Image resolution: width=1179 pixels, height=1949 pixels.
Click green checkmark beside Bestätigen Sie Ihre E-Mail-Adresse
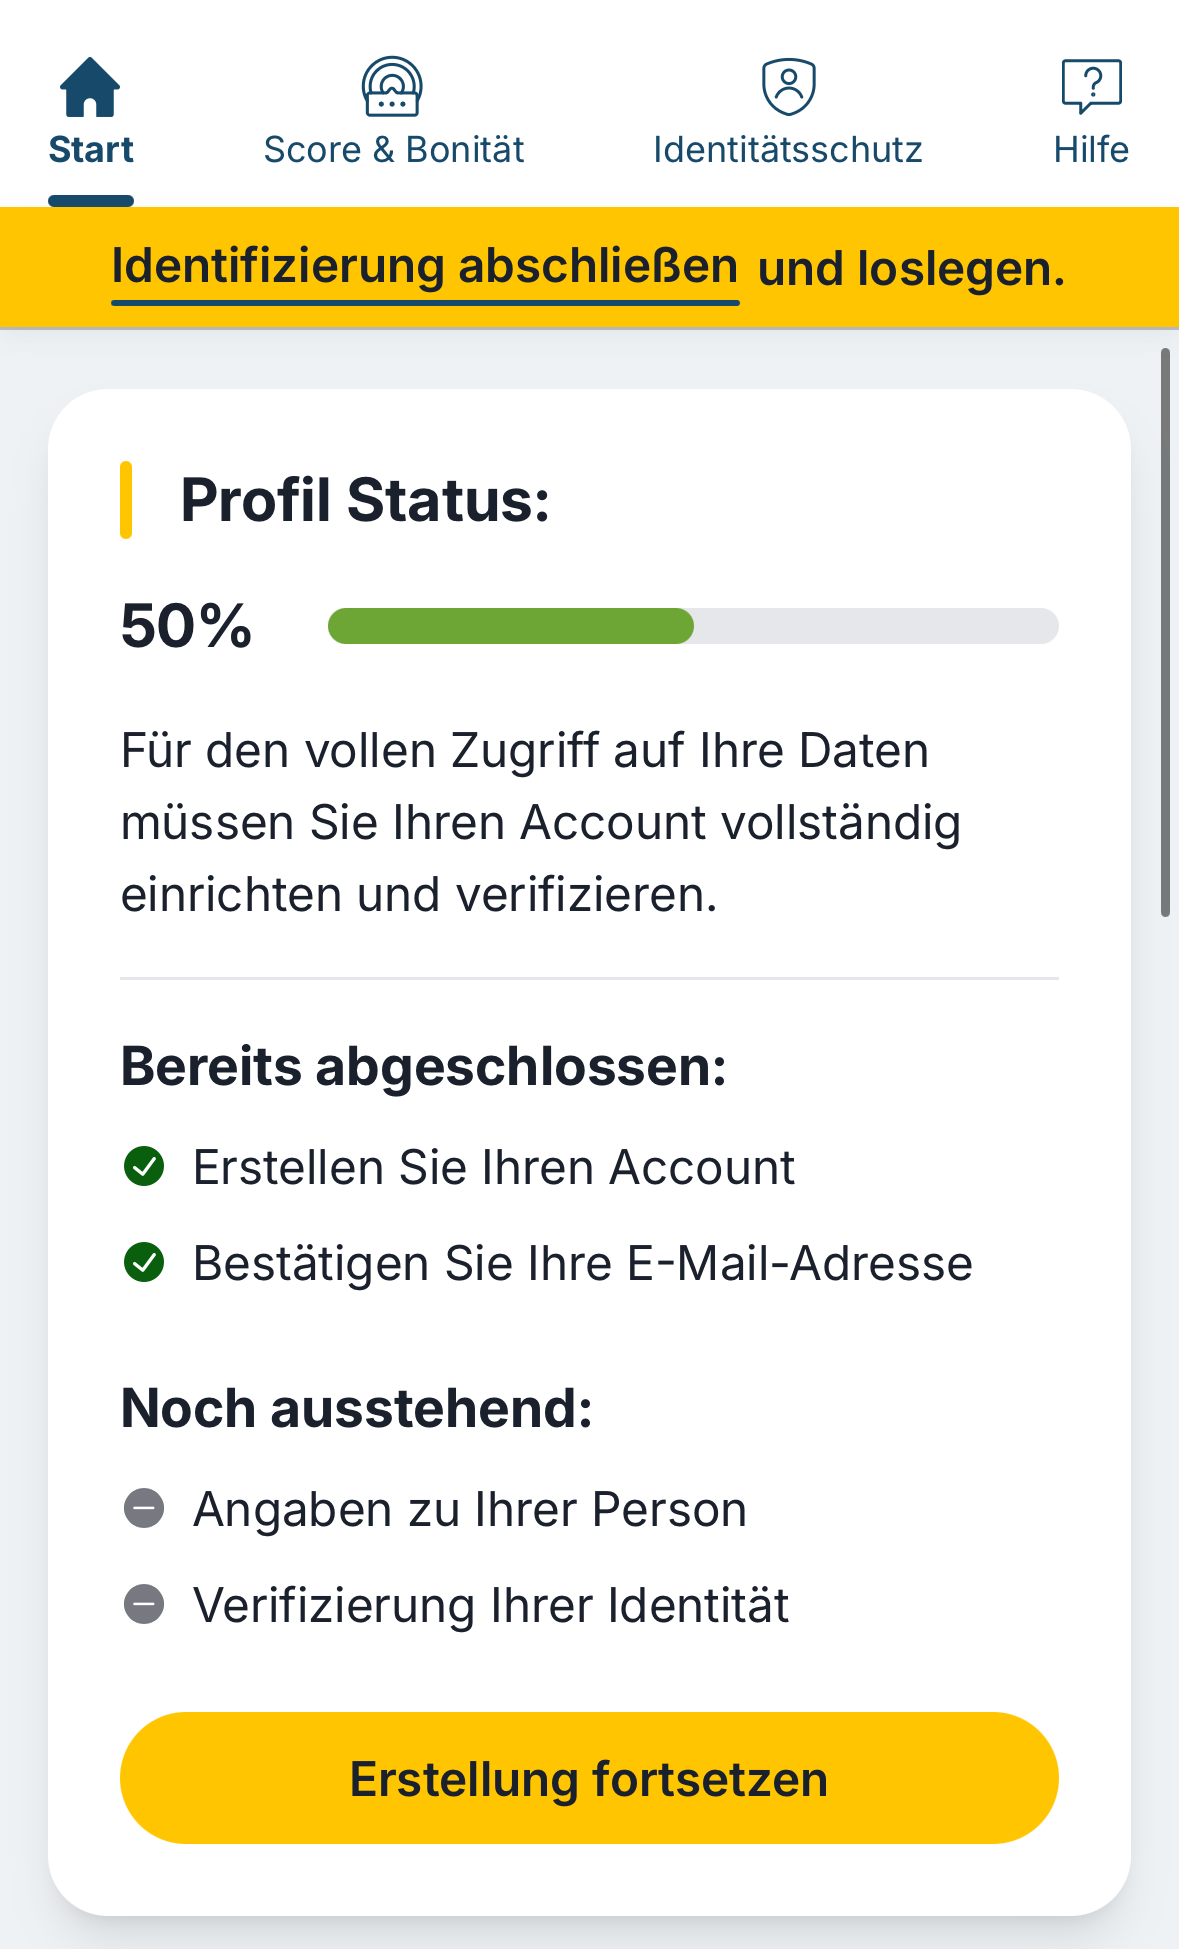(144, 1262)
